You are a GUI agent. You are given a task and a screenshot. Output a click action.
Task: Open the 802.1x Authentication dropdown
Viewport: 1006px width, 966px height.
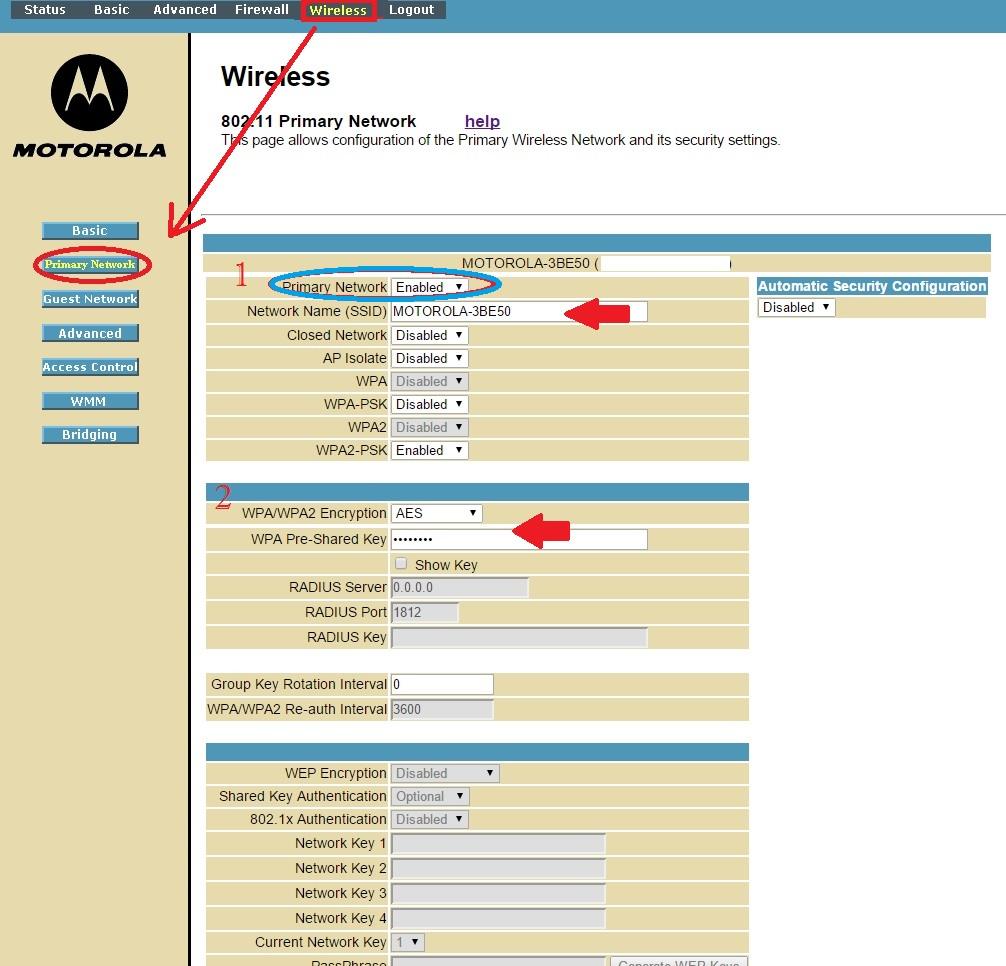pos(429,819)
